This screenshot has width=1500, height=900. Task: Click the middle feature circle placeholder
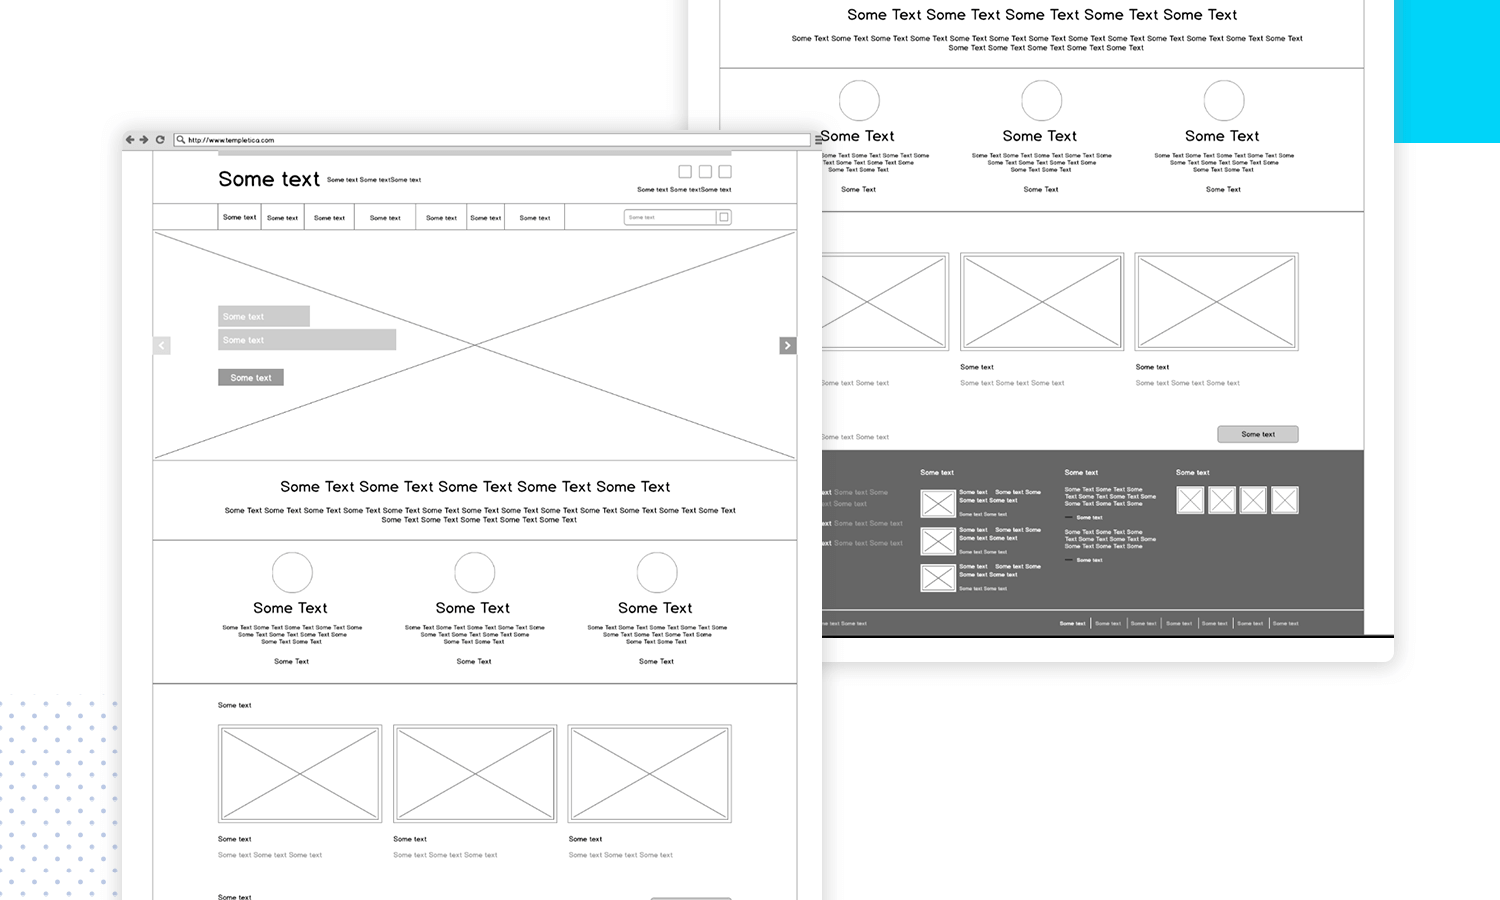pos(474,573)
